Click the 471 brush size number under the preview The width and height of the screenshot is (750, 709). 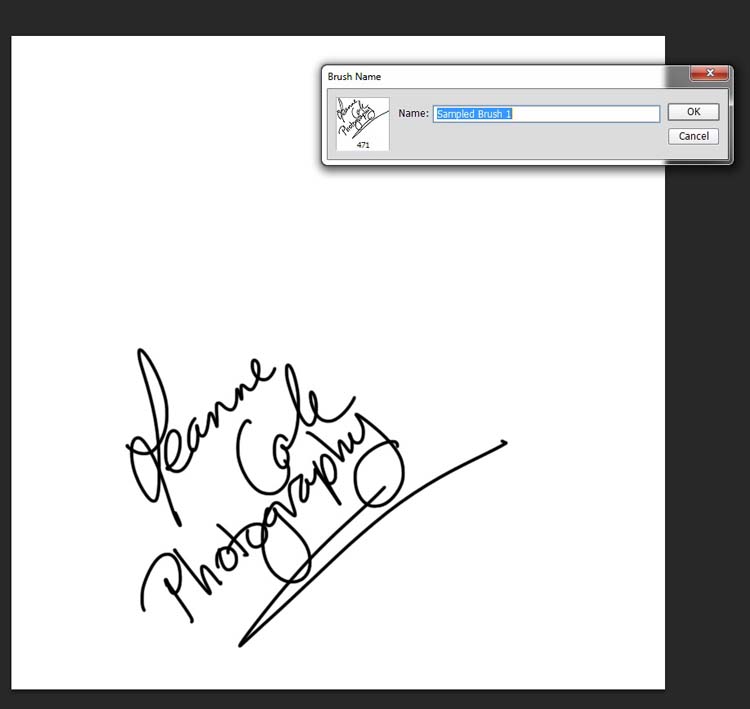363,145
